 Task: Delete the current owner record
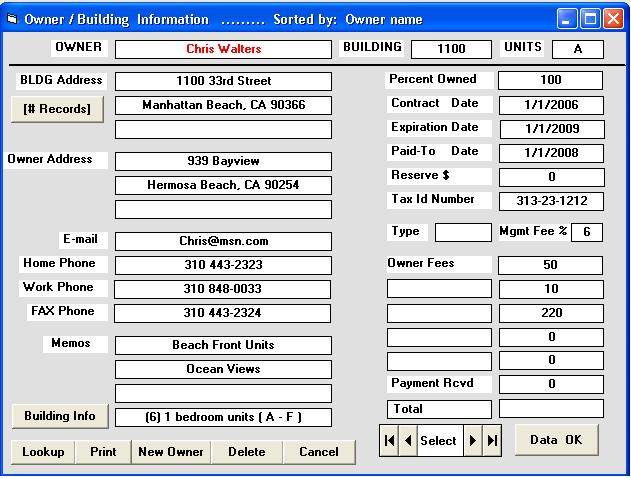[x=246, y=452]
